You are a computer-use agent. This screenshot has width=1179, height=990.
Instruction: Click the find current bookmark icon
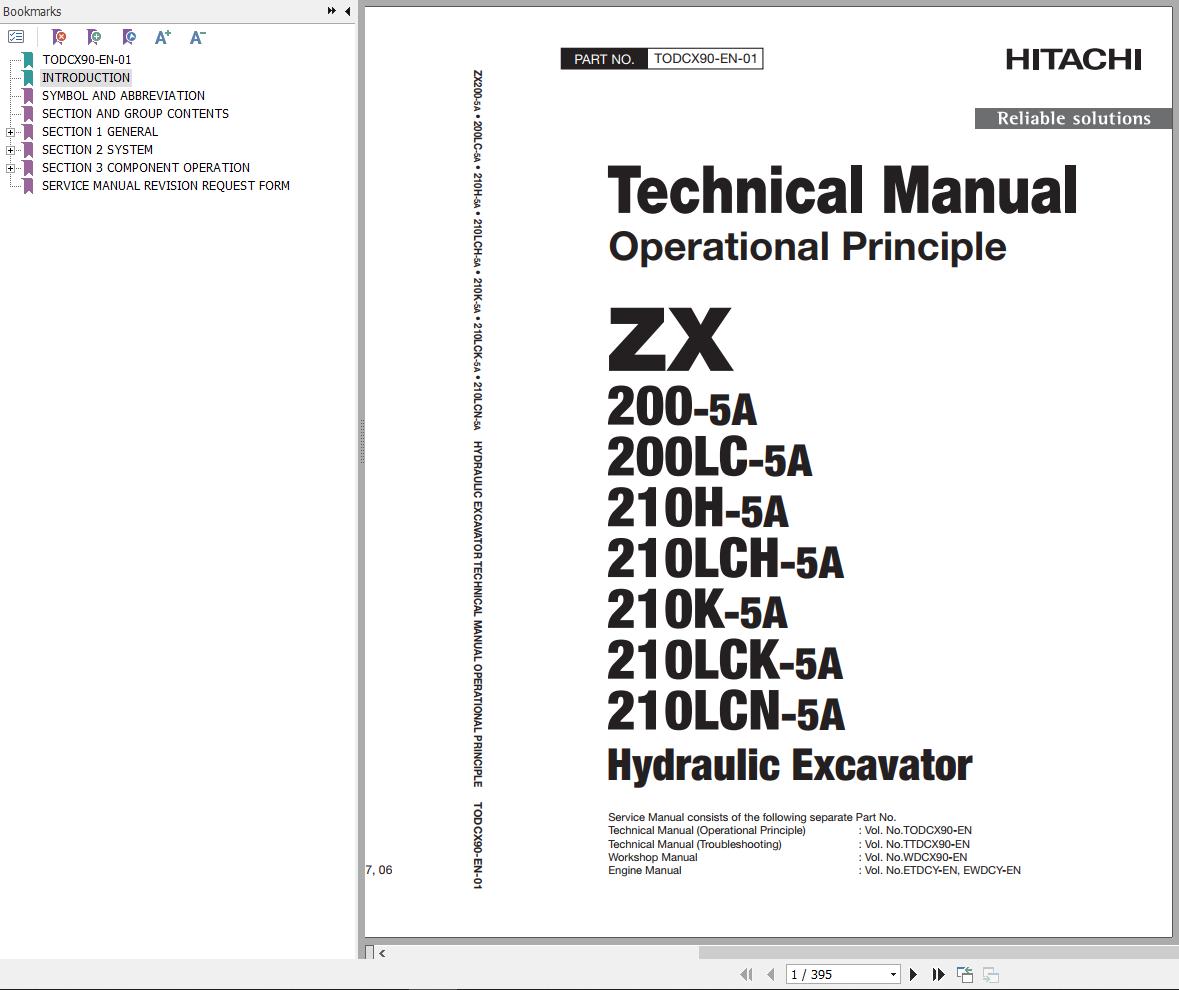coord(129,36)
